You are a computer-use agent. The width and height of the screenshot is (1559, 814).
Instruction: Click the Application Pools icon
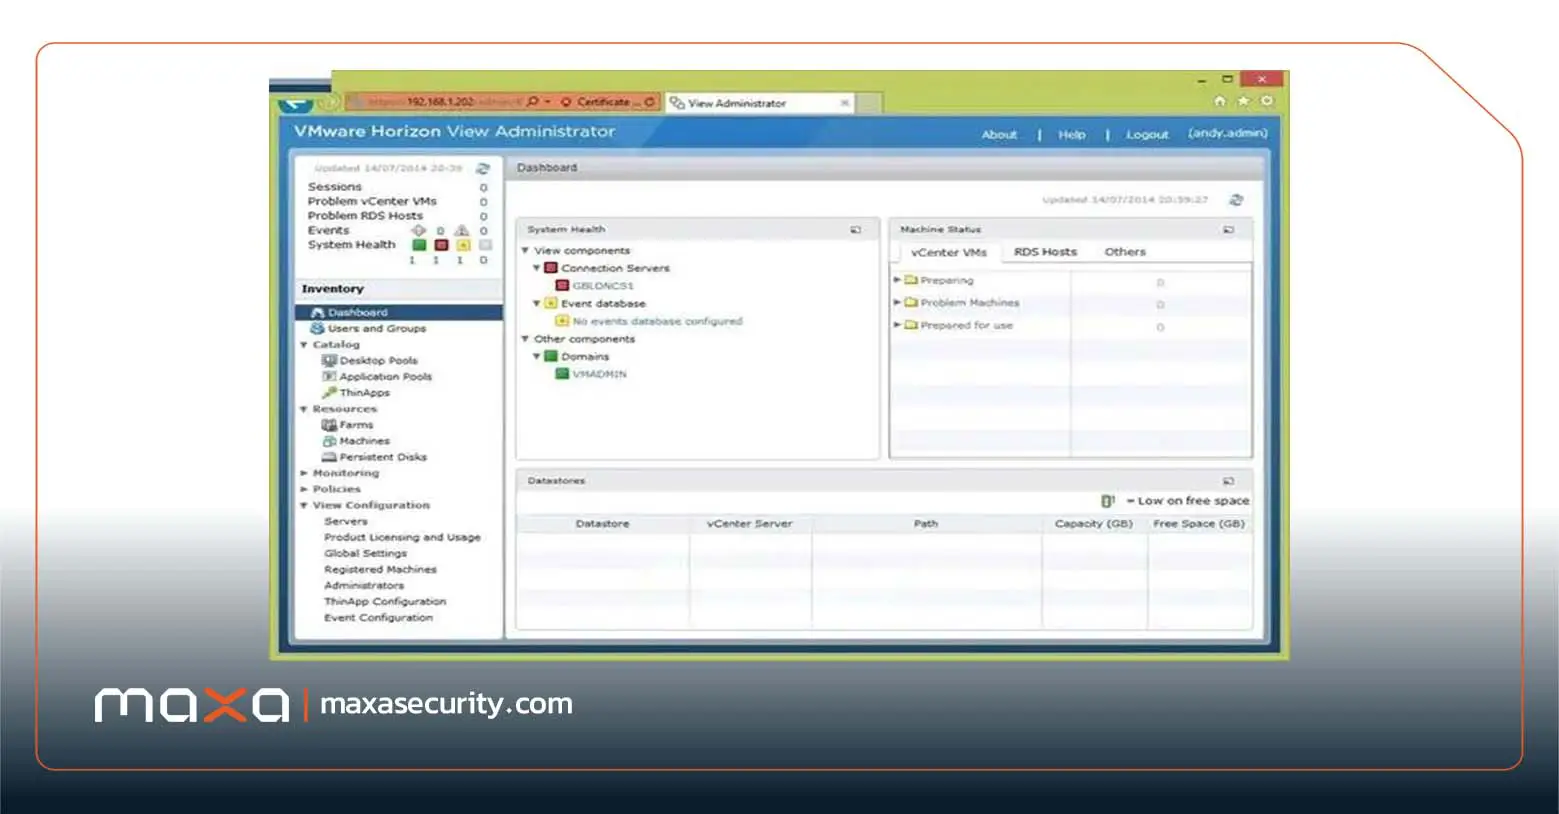(x=329, y=377)
